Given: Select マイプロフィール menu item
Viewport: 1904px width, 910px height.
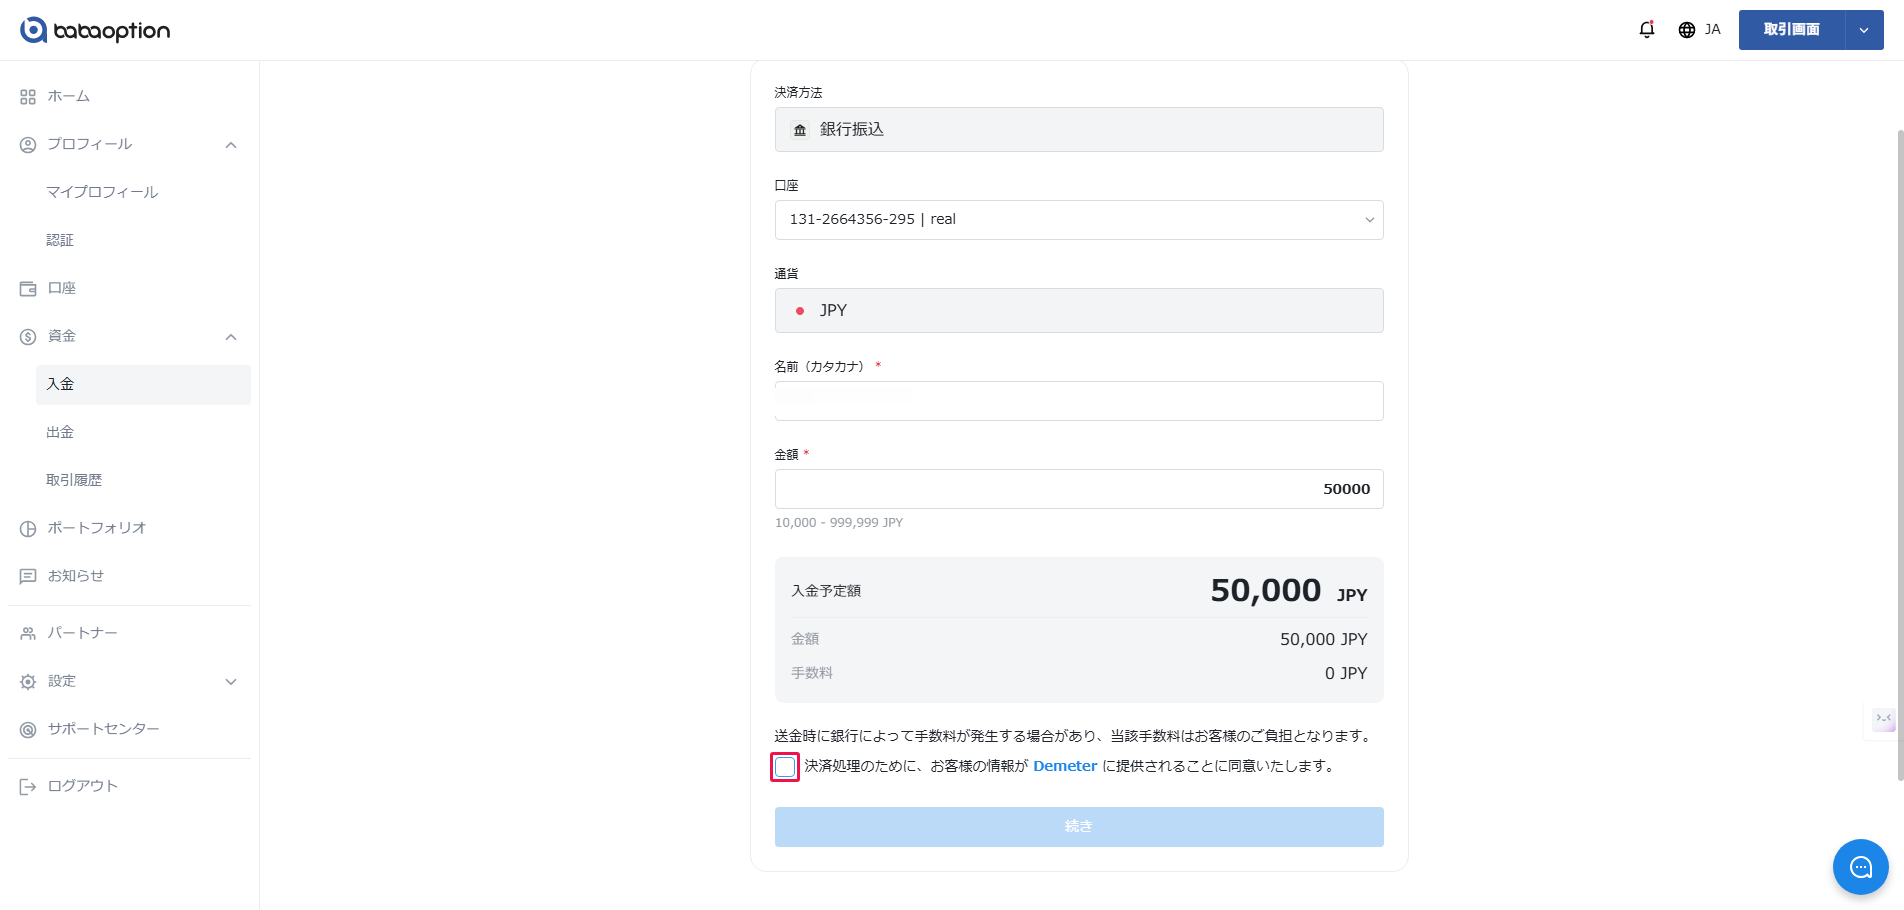Looking at the screenshot, I should click(x=102, y=192).
